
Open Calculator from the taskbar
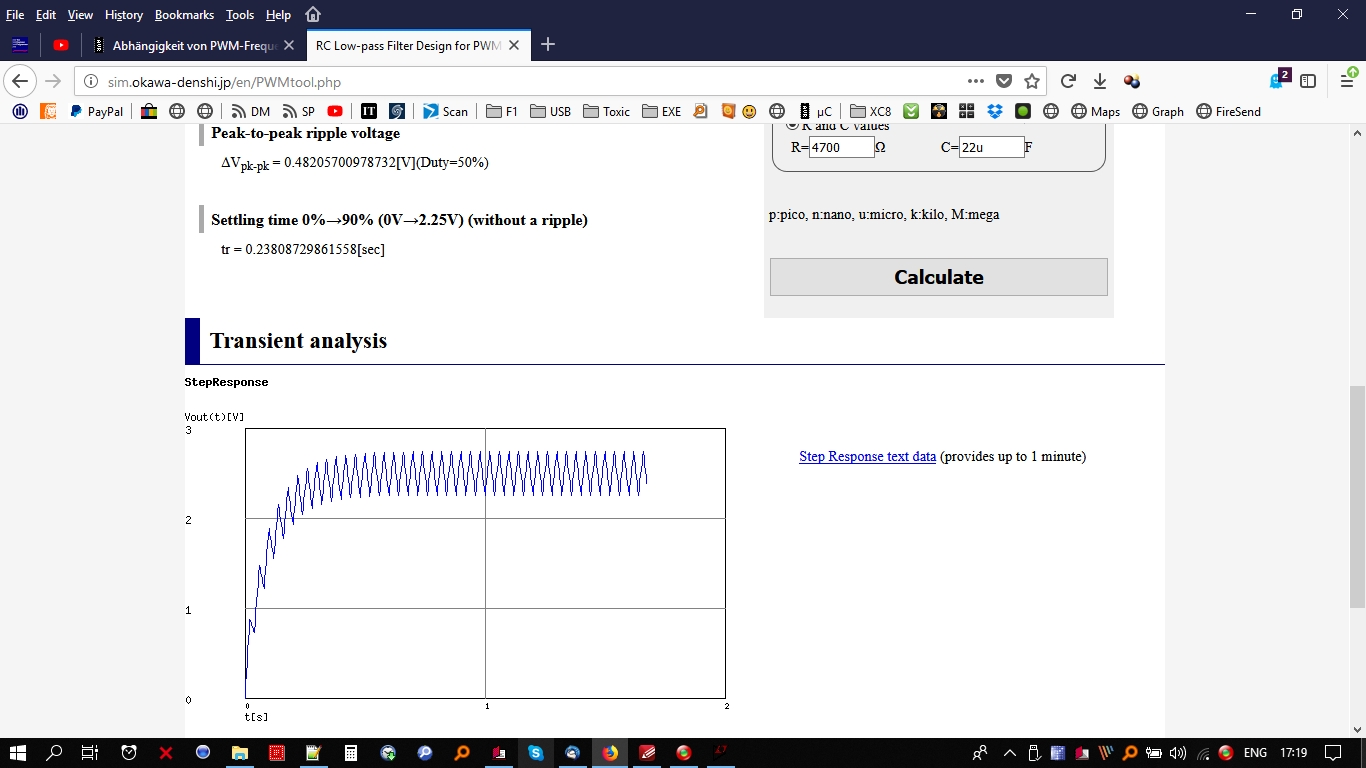pyautogui.click(x=351, y=753)
